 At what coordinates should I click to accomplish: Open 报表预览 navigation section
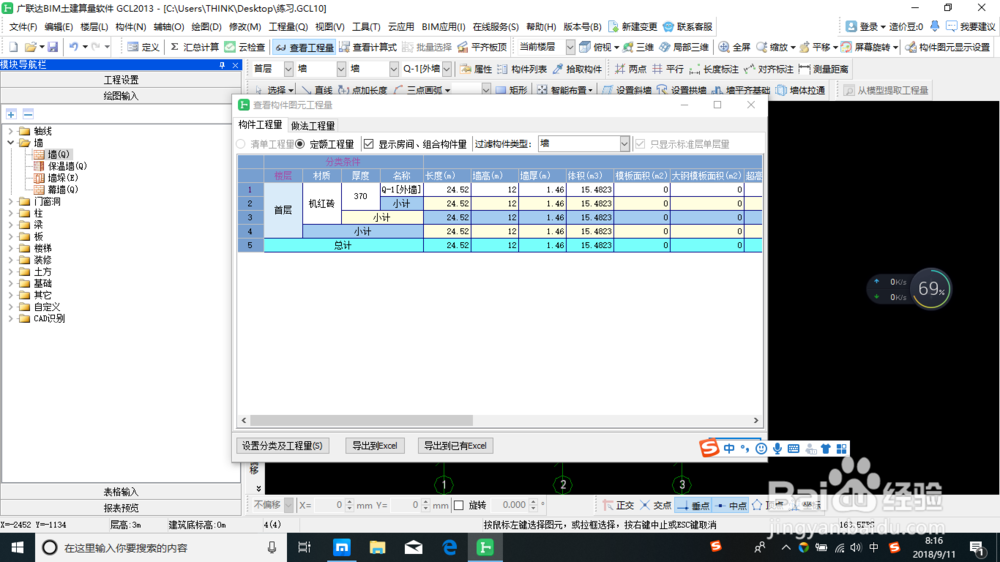(121, 508)
